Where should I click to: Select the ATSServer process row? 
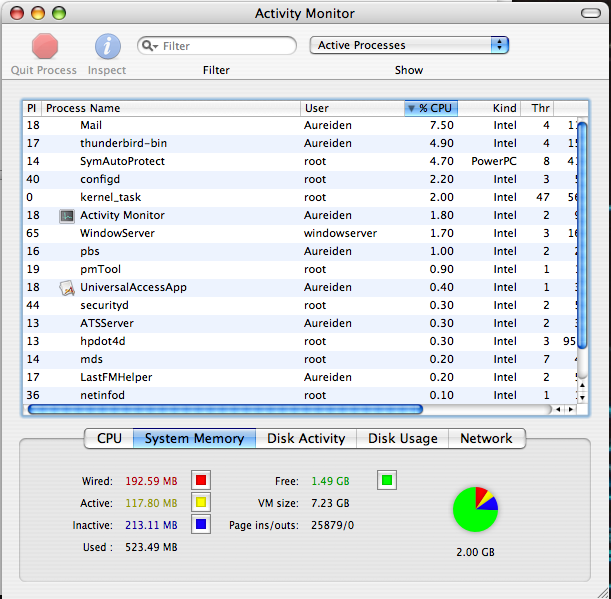pos(300,323)
